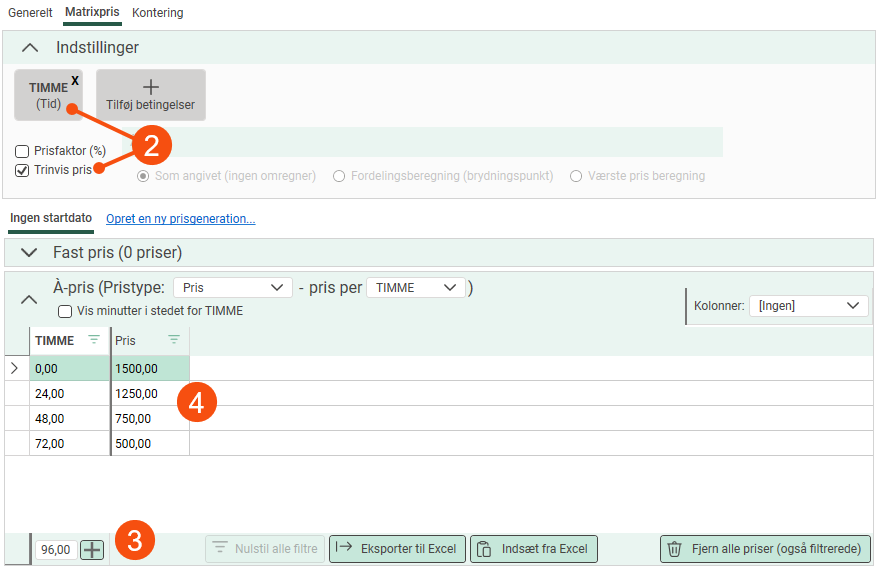Click the row indicator arrow for 0,00
This screenshot has width=877, height=569.
tap(15, 368)
